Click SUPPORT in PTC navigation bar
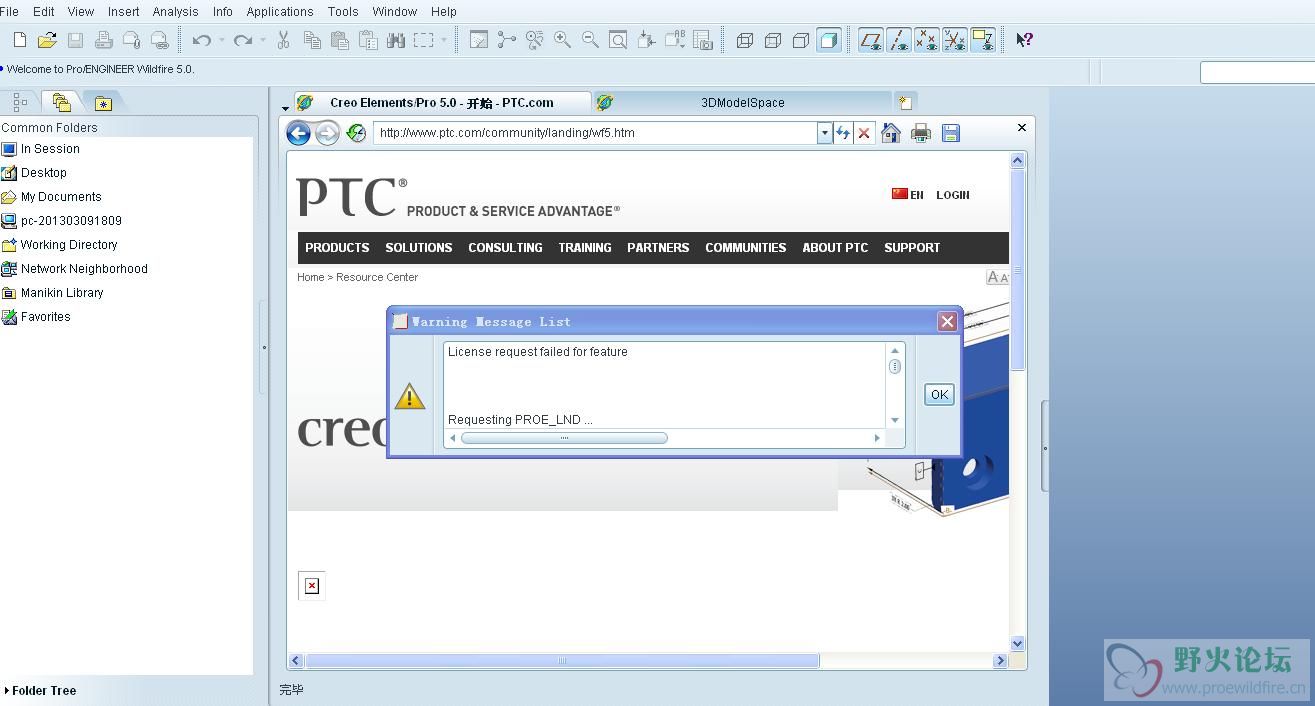The height and width of the screenshot is (706, 1315). 912,248
